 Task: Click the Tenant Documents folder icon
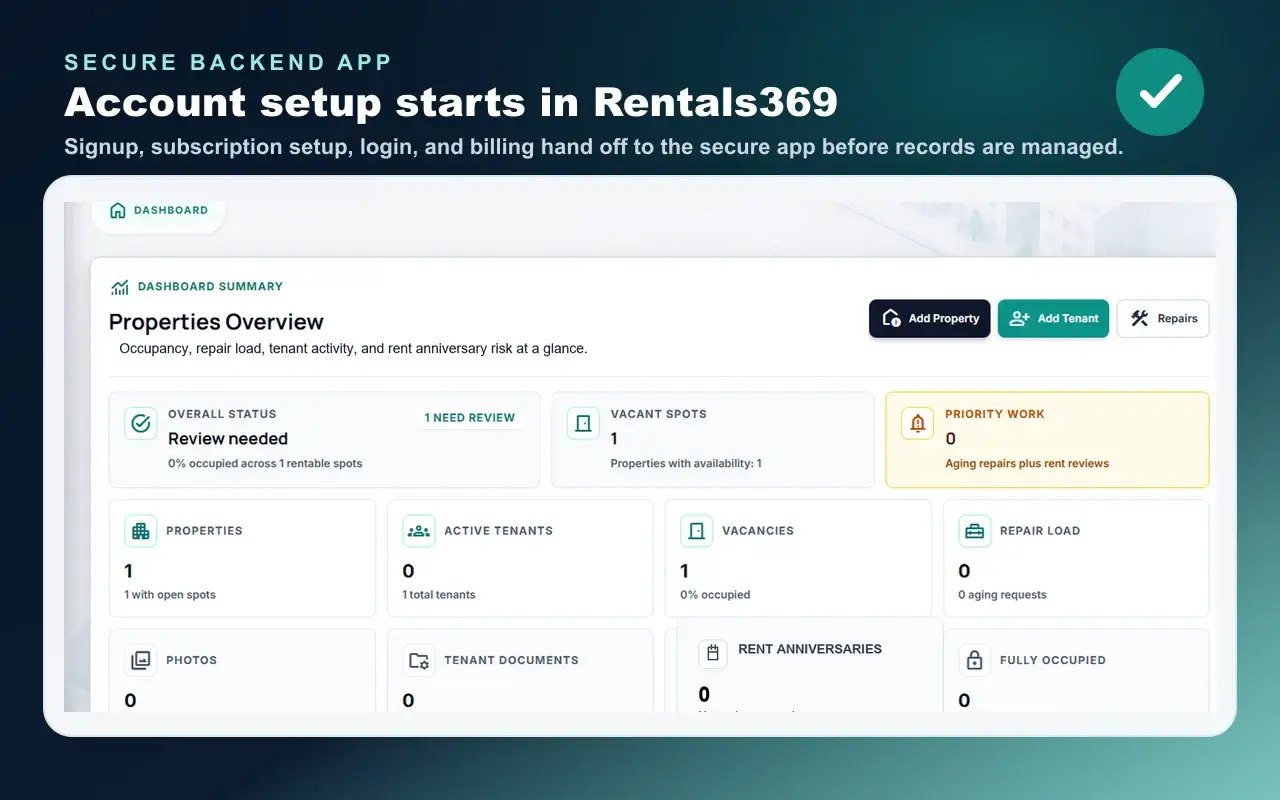click(x=419, y=660)
